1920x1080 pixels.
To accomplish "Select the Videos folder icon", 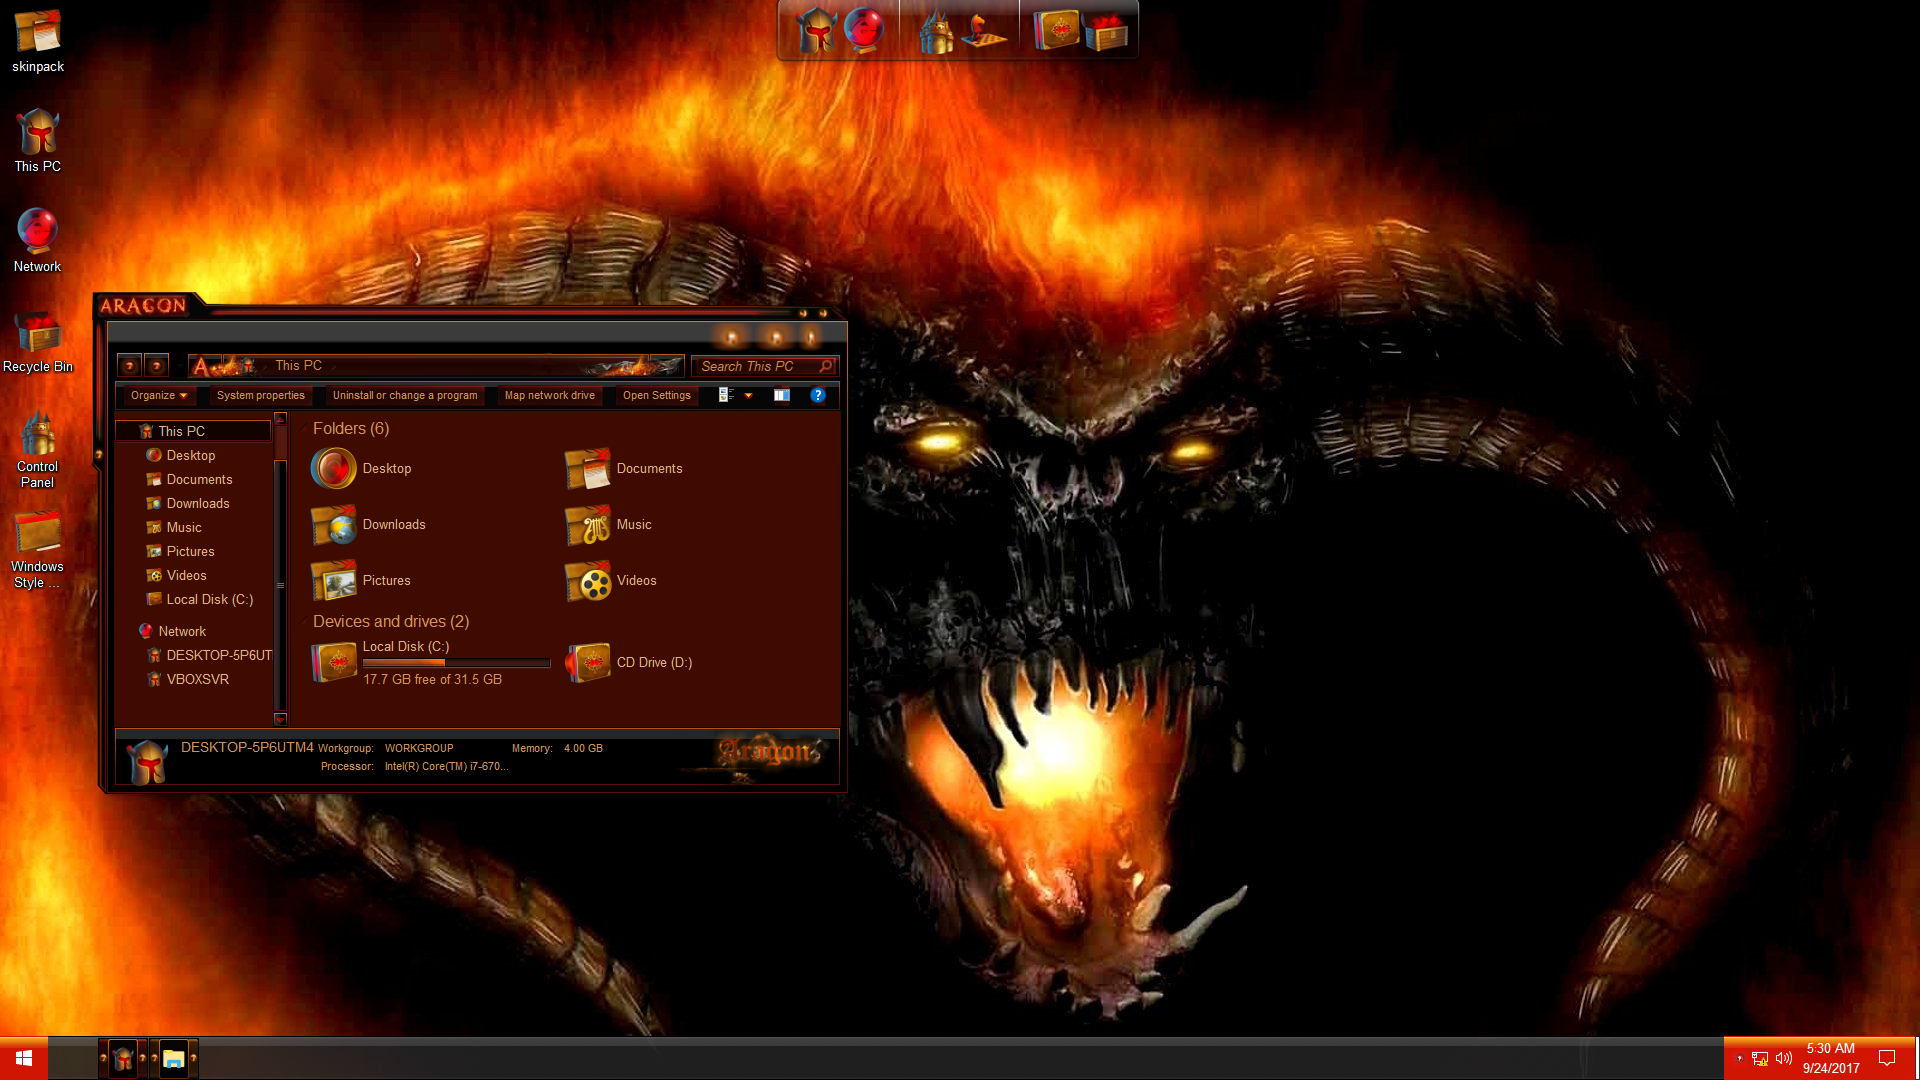I will (588, 581).
